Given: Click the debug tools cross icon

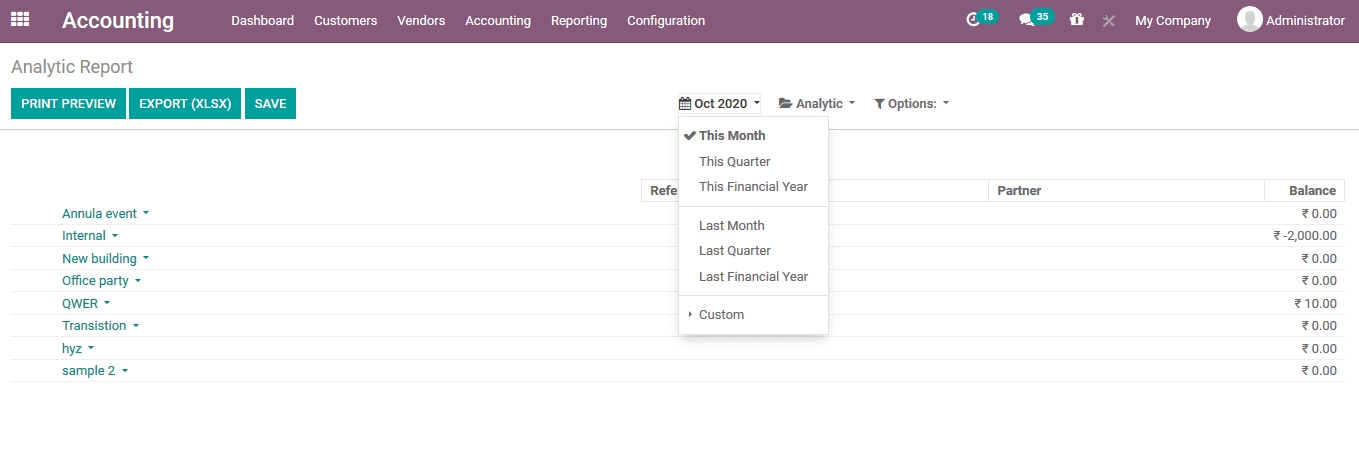Looking at the screenshot, I should [1108, 21].
